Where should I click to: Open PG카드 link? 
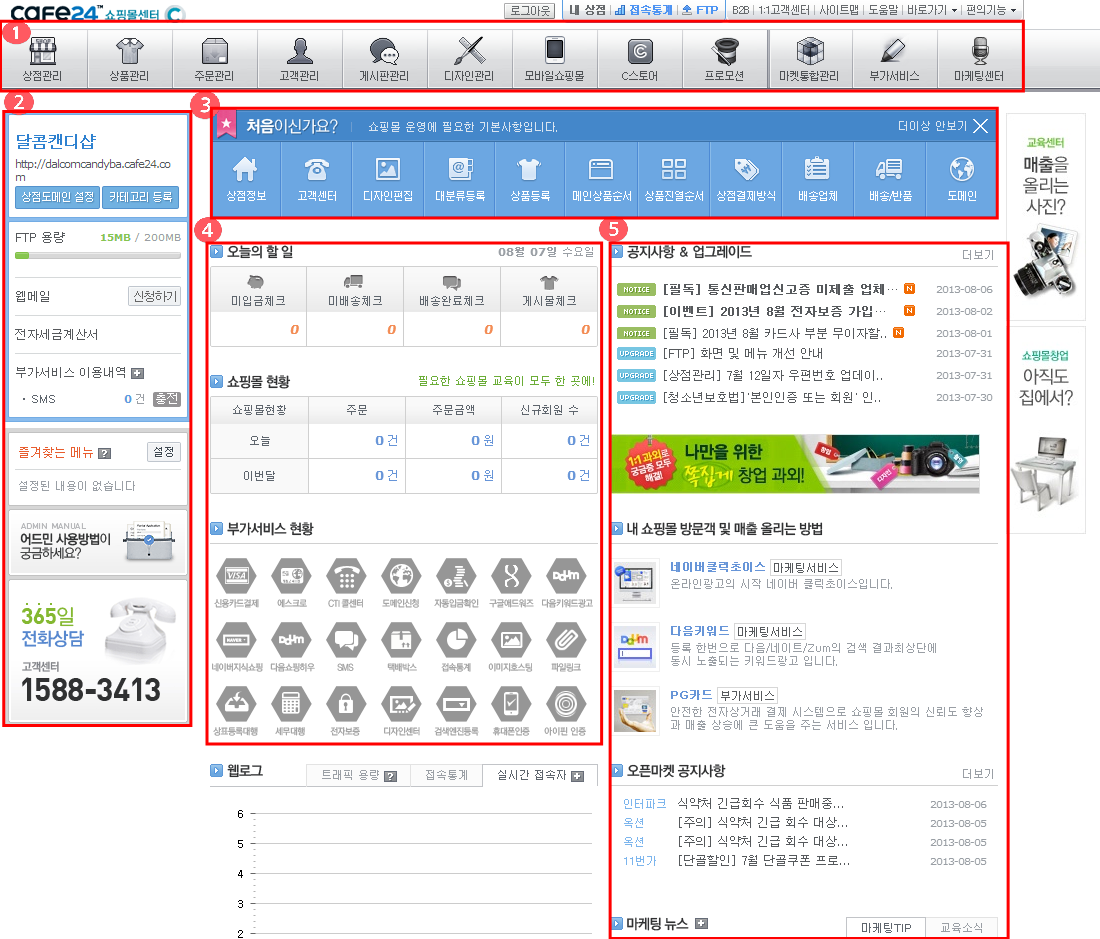pyautogui.click(x=691, y=694)
